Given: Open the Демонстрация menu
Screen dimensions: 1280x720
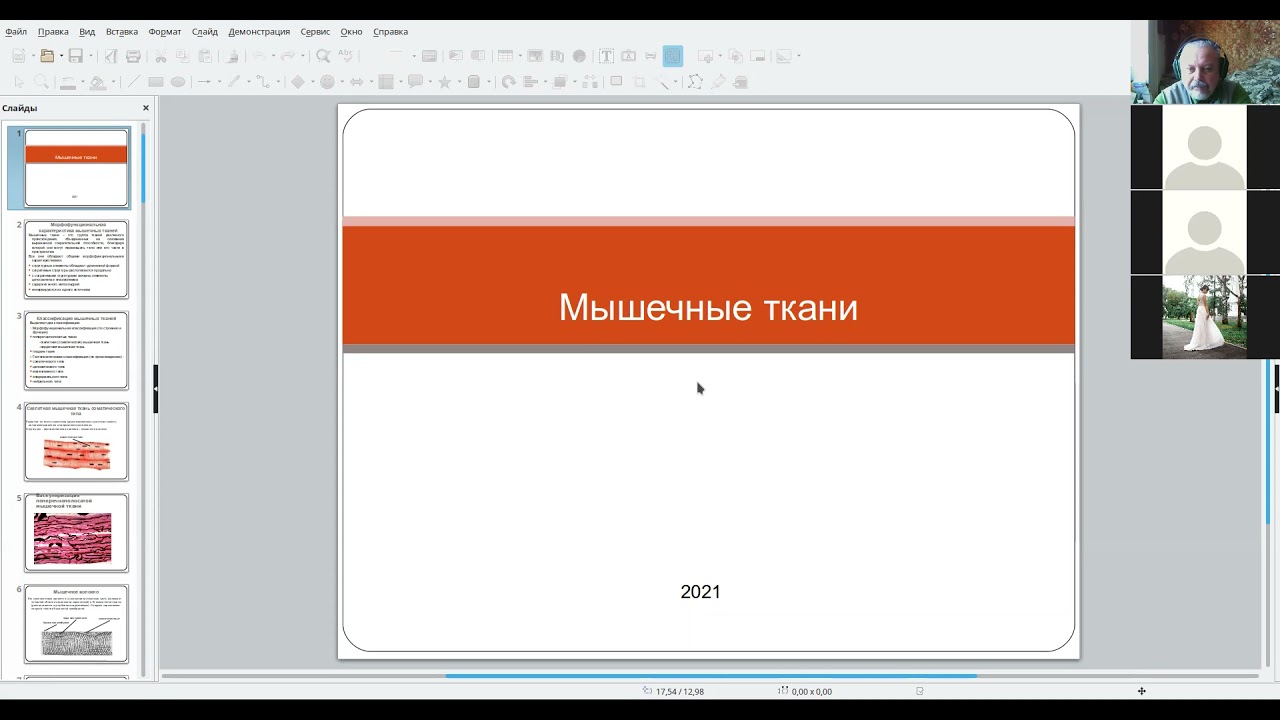Looking at the screenshot, I should (259, 31).
